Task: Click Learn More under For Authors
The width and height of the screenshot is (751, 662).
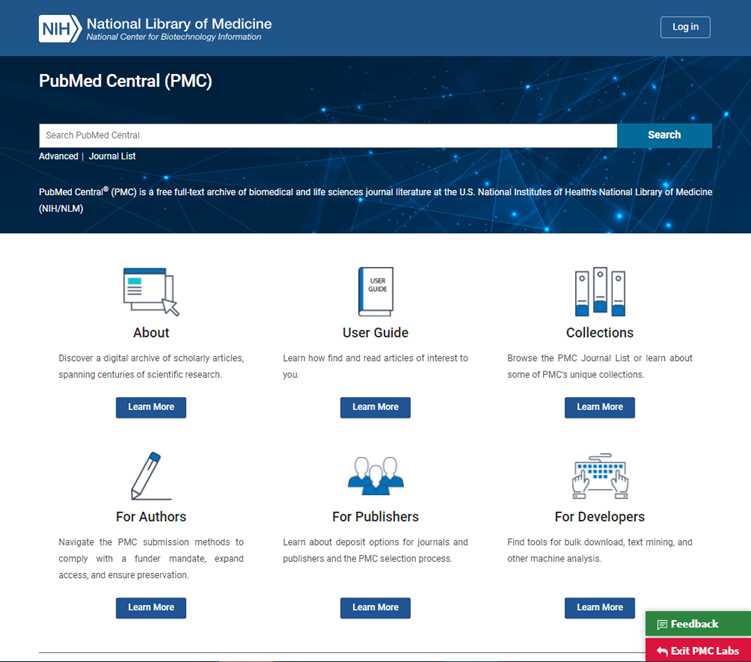Action: [x=151, y=607]
